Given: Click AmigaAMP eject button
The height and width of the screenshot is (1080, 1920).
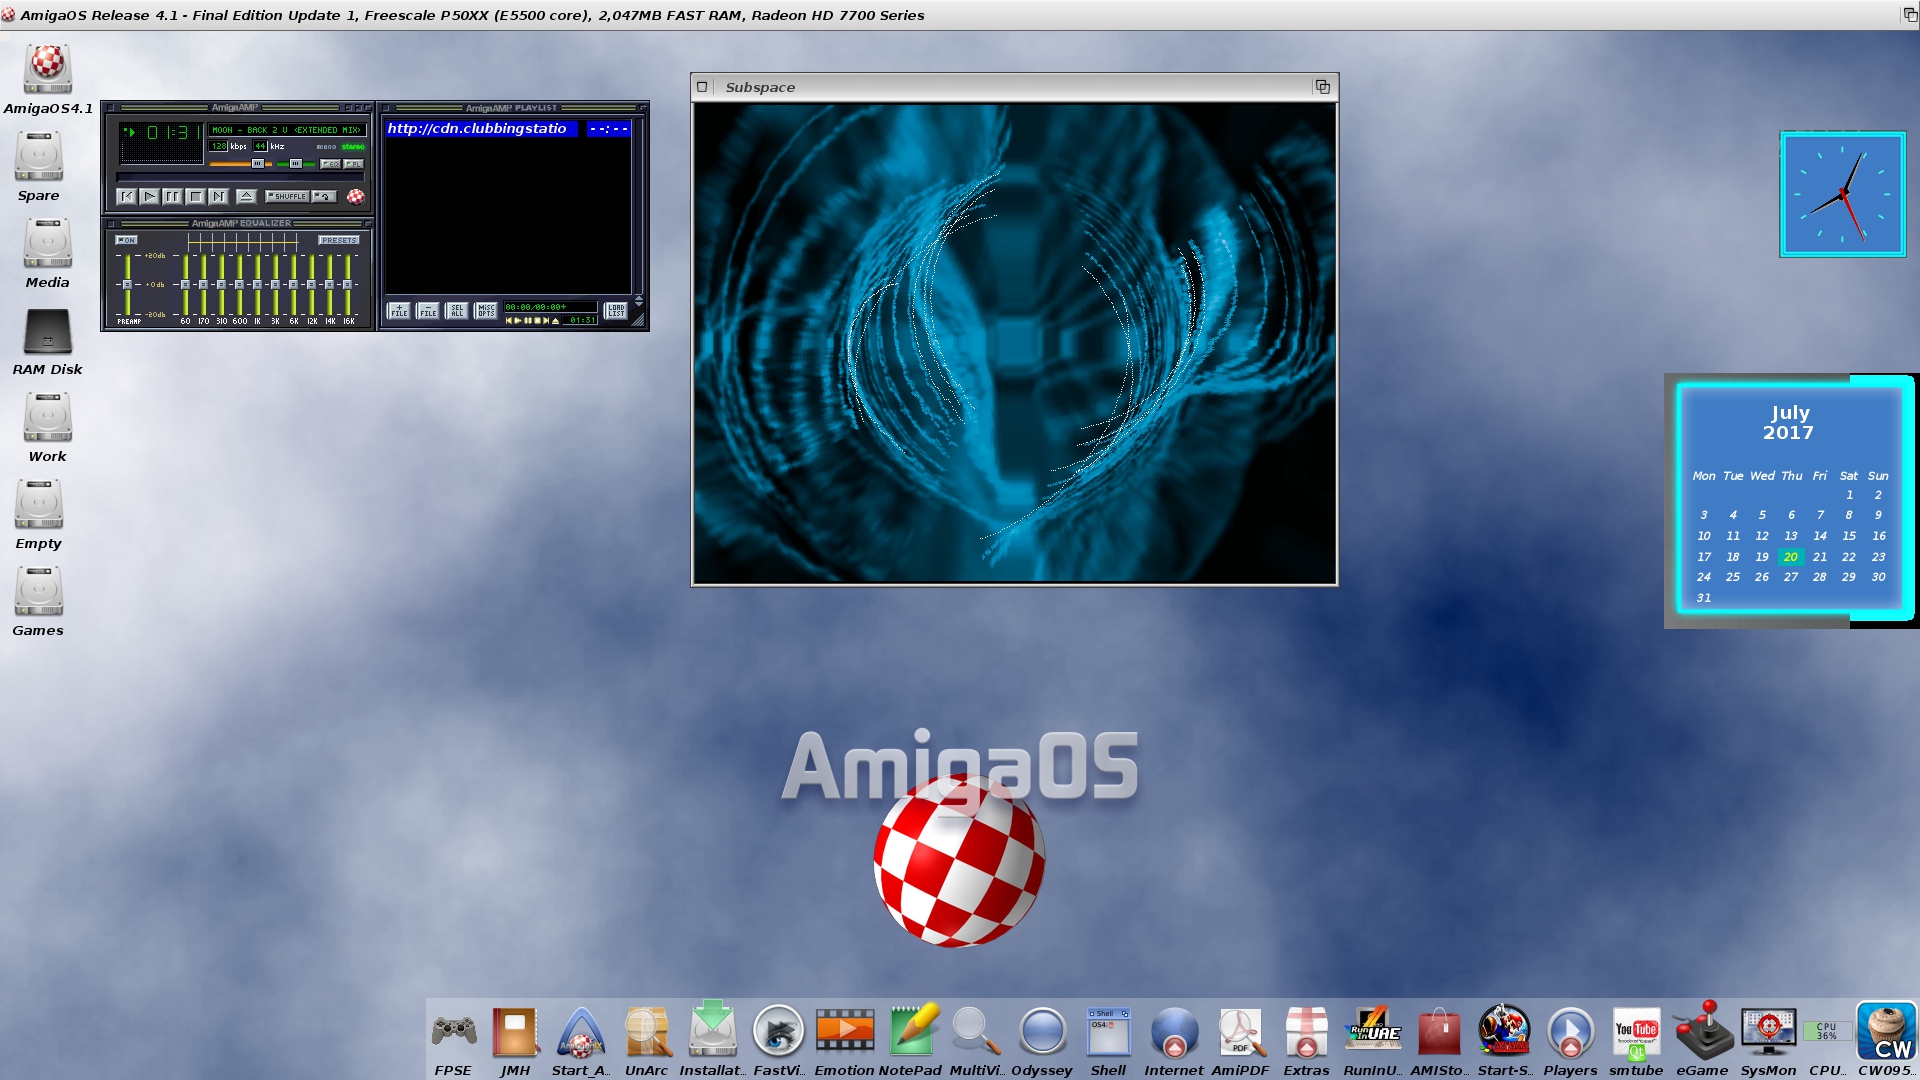Looking at the screenshot, I should 246,196.
